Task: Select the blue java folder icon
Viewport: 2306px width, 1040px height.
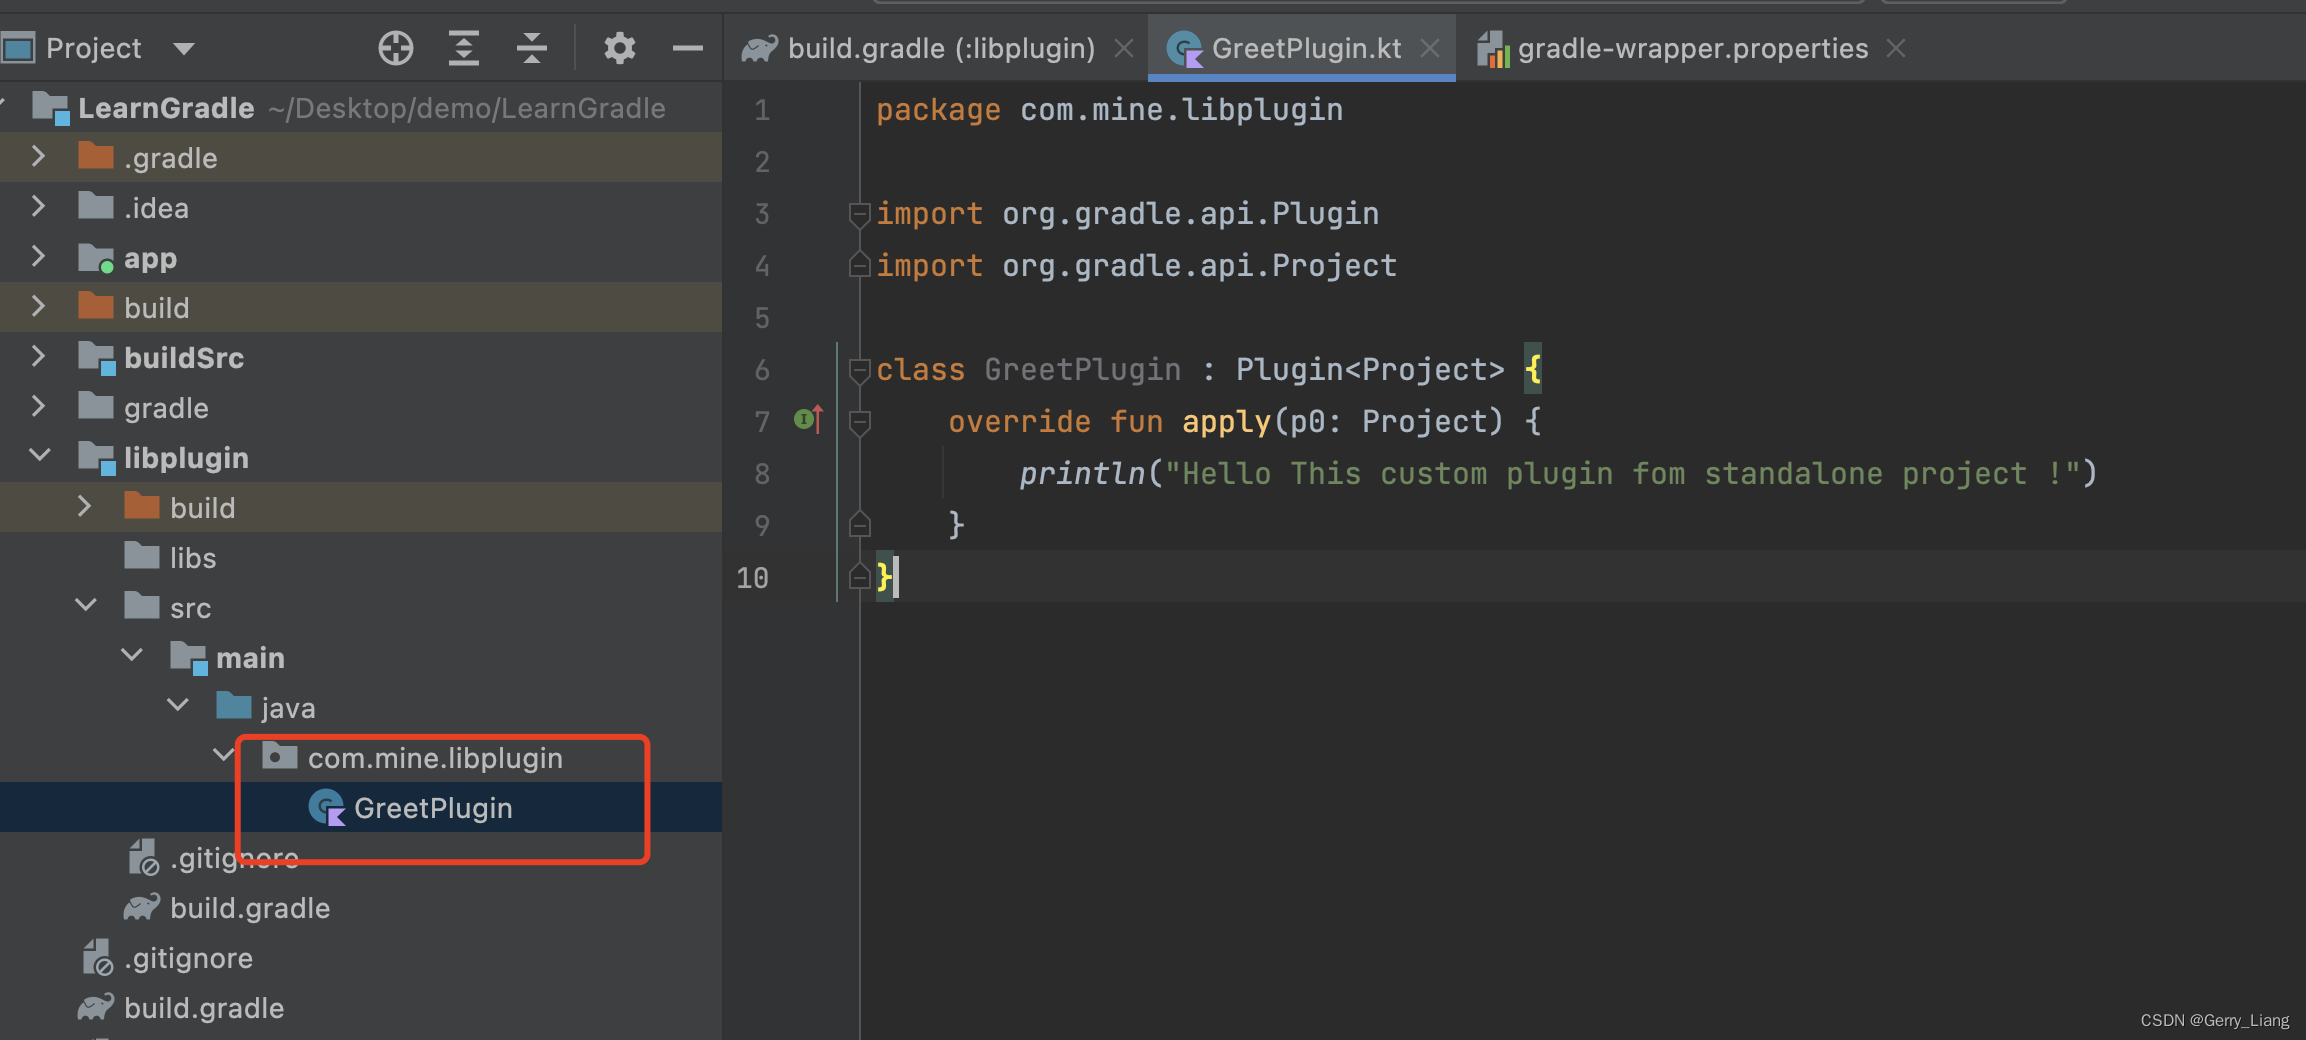Action: coord(234,706)
